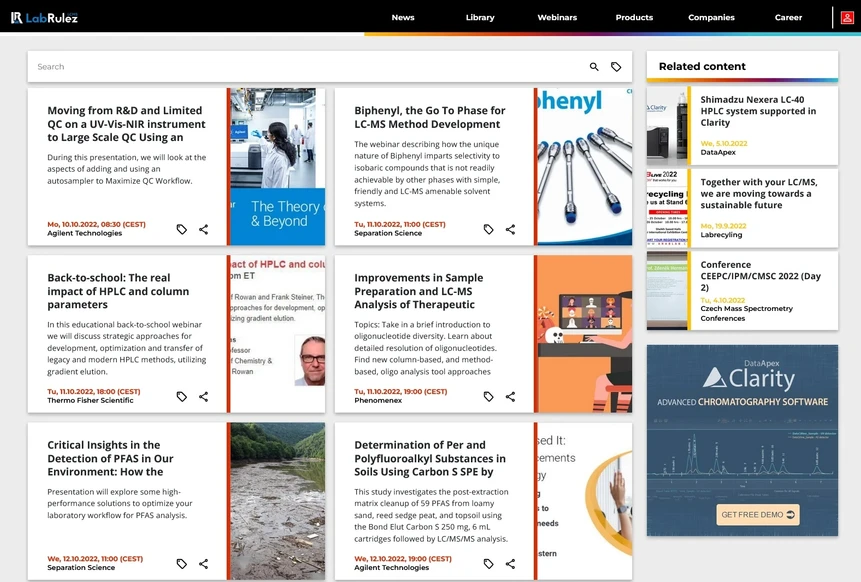
Task: Select Webinars in top navigation
Action: (557, 18)
